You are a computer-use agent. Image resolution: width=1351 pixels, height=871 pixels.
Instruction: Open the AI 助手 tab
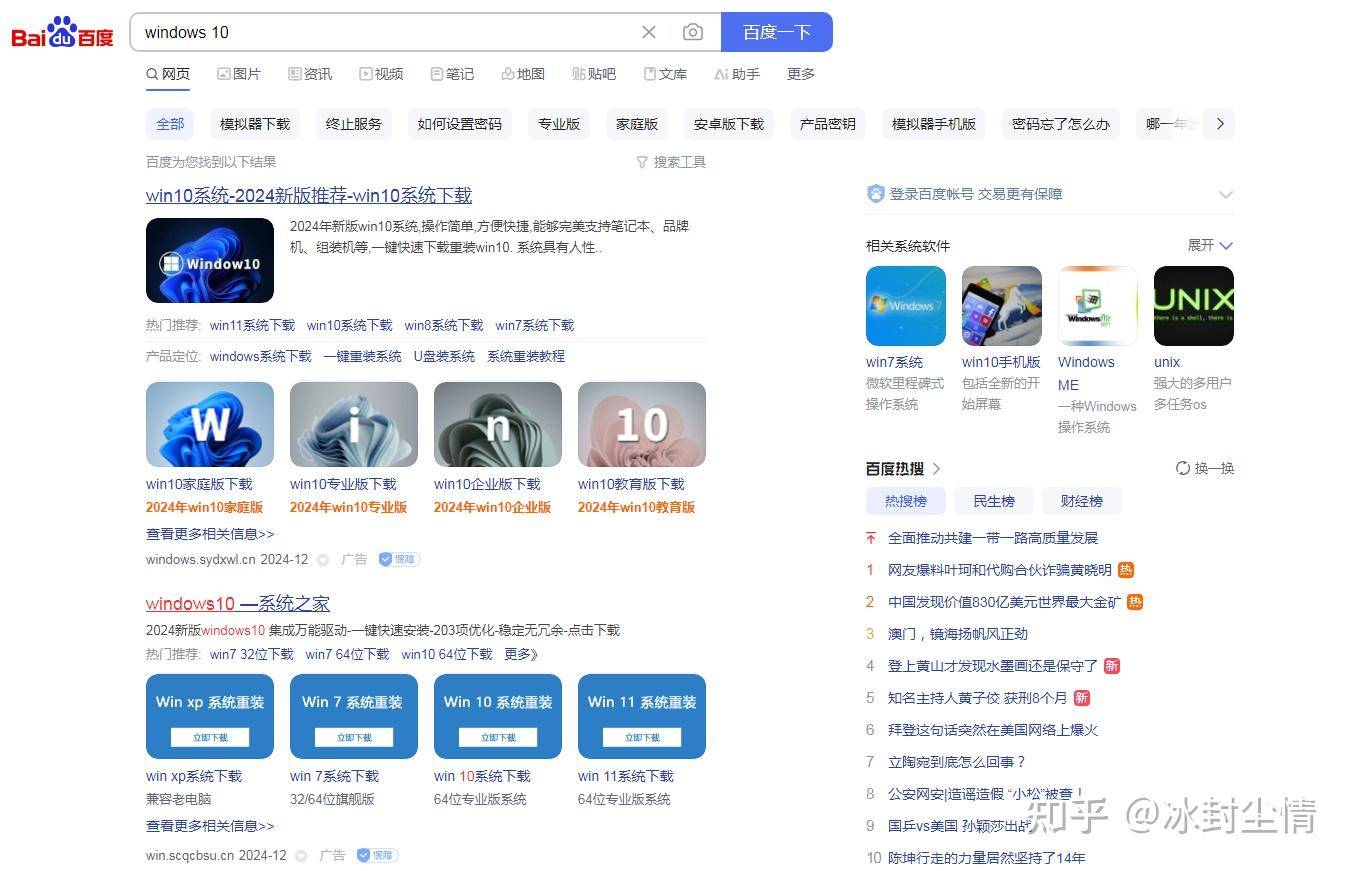[x=737, y=74]
